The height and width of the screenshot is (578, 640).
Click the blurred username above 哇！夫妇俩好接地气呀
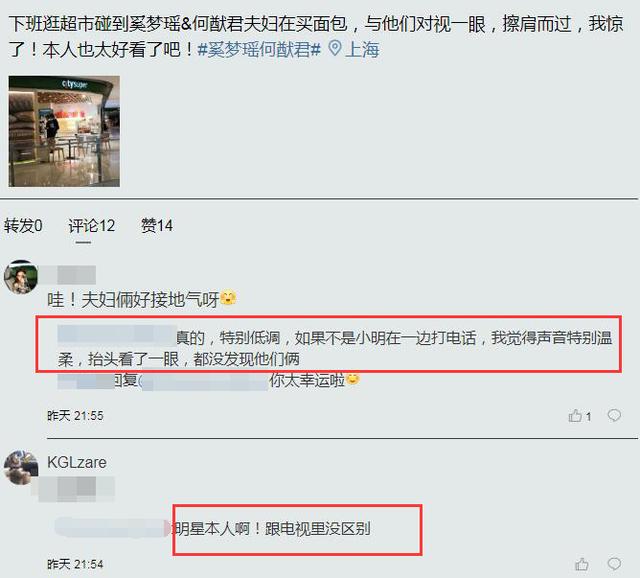[x=72, y=275]
